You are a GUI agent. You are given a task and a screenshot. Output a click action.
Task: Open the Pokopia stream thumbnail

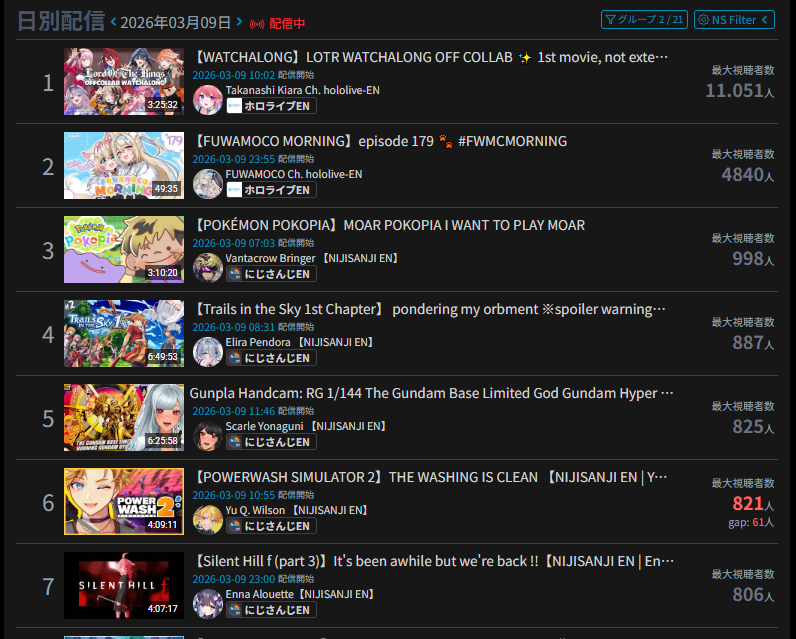tap(124, 249)
